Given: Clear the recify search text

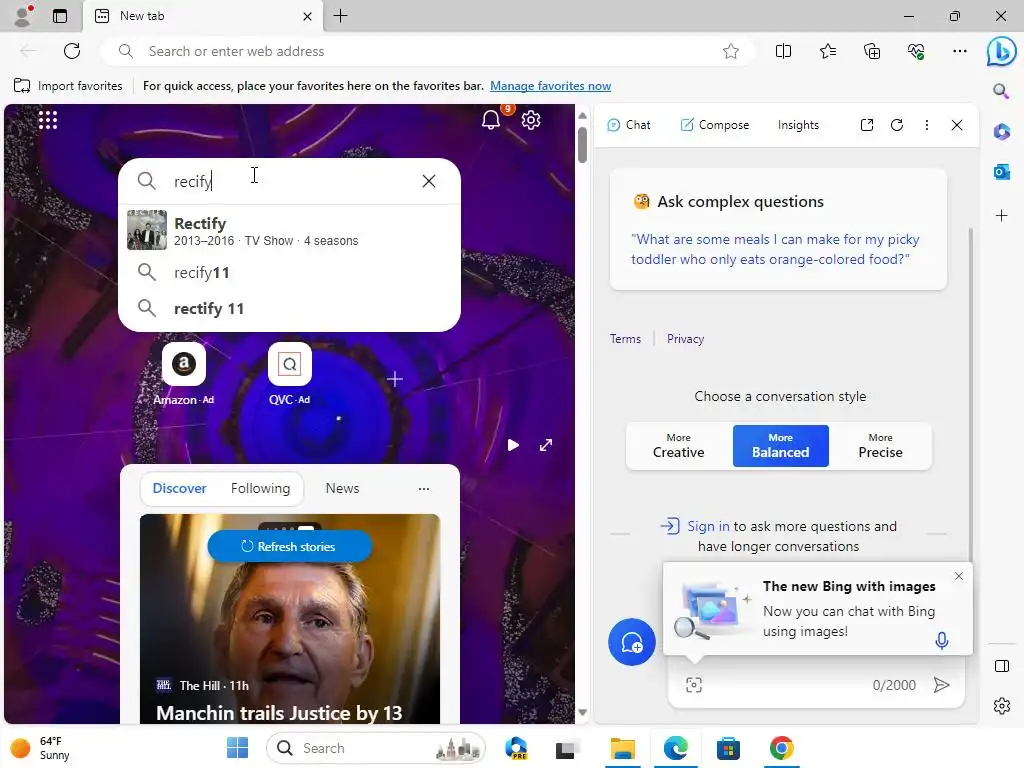Looking at the screenshot, I should pyautogui.click(x=428, y=181).
